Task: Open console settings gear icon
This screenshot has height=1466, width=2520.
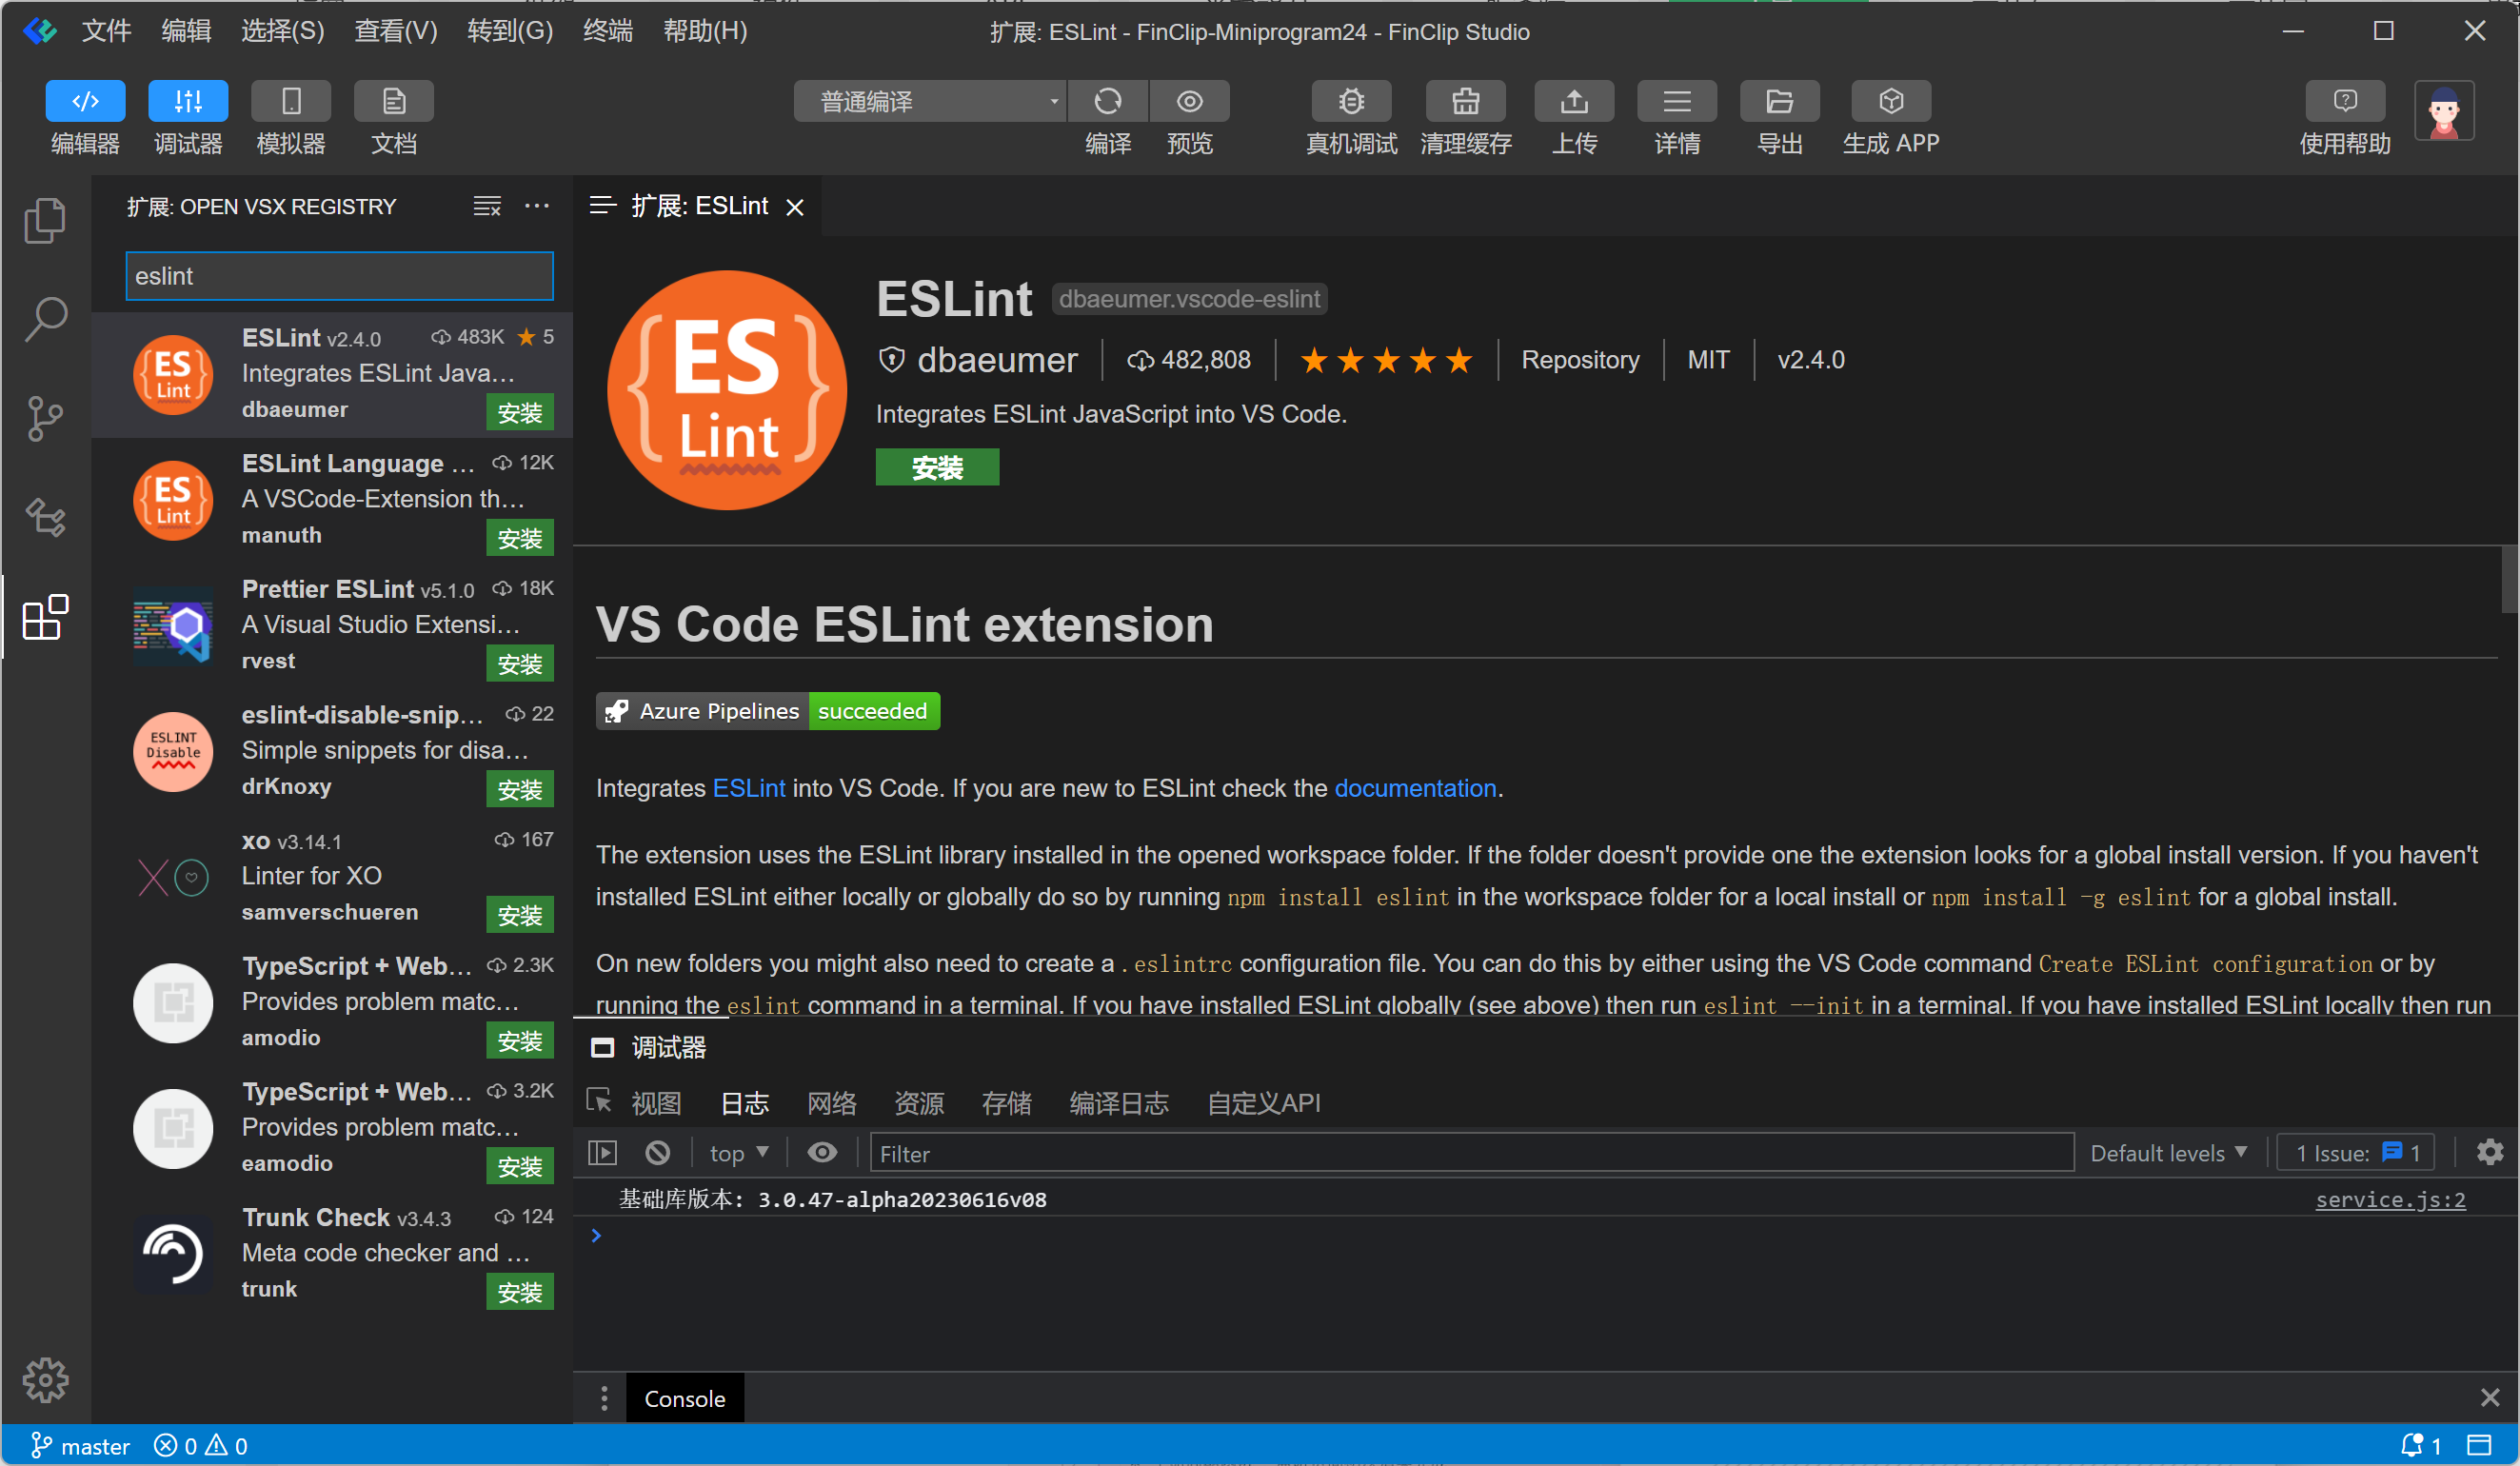Action: pos(2489,1153)
